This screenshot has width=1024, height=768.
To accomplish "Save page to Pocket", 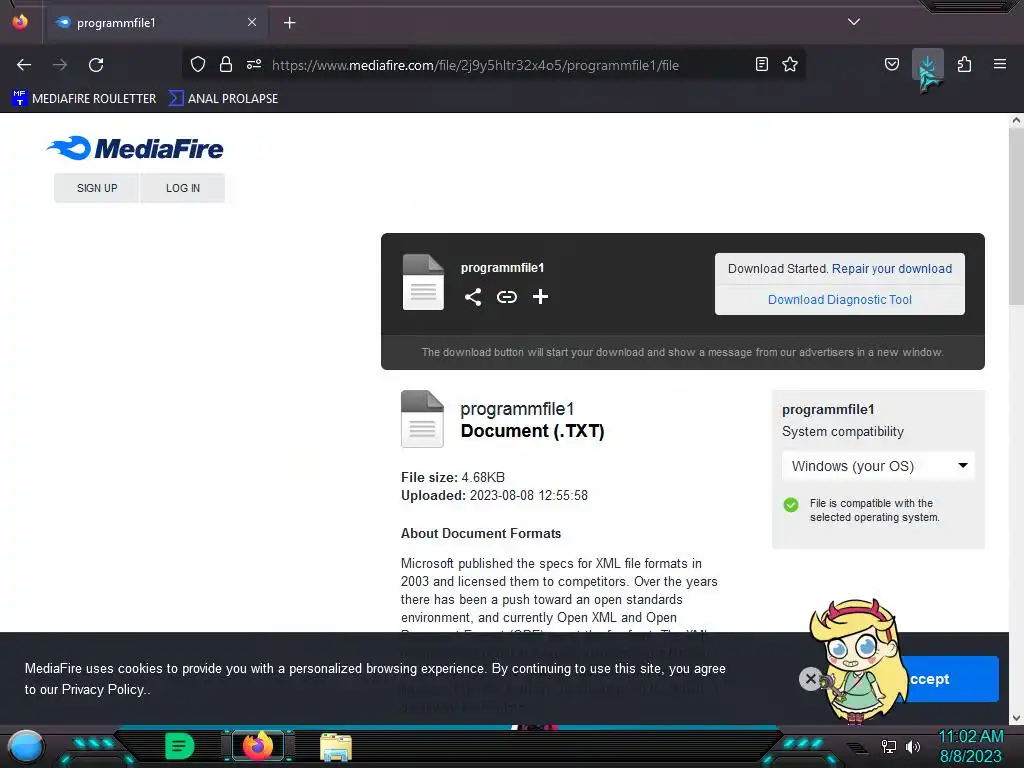I will tap(891, 64).
